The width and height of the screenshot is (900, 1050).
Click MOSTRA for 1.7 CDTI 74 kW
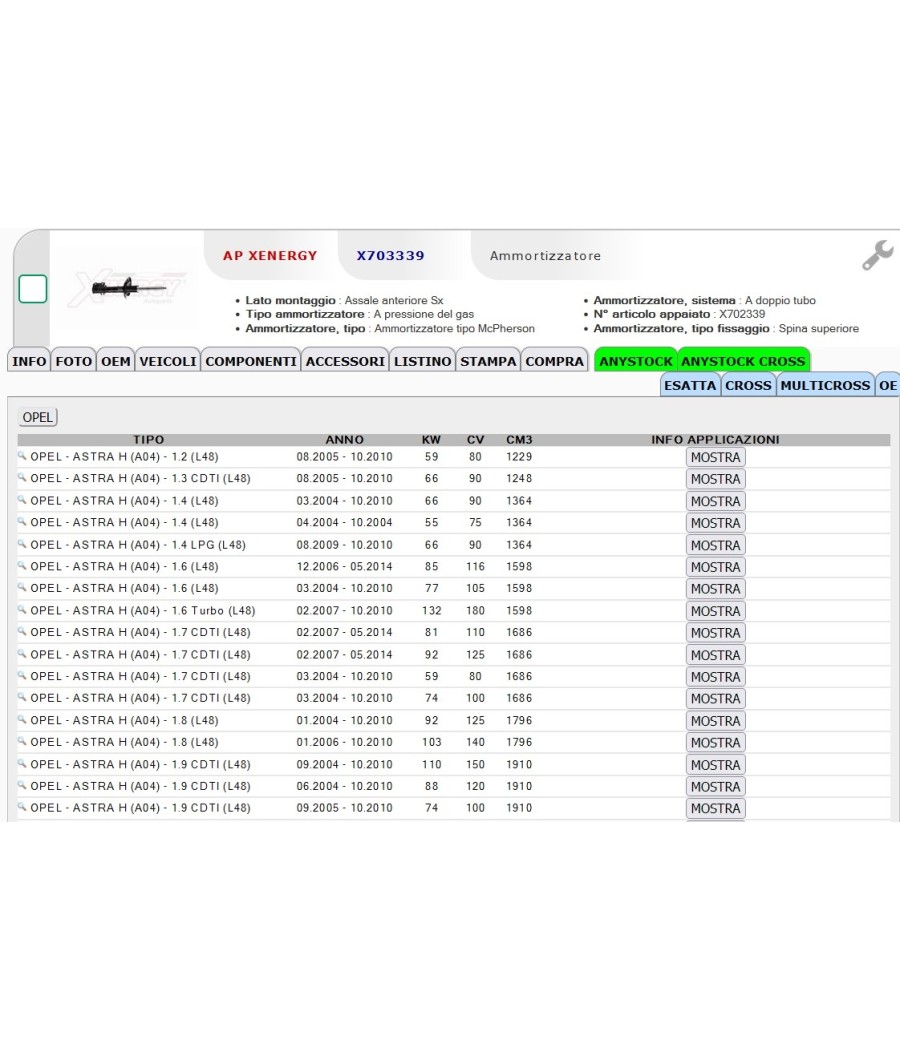click(716, 698)
